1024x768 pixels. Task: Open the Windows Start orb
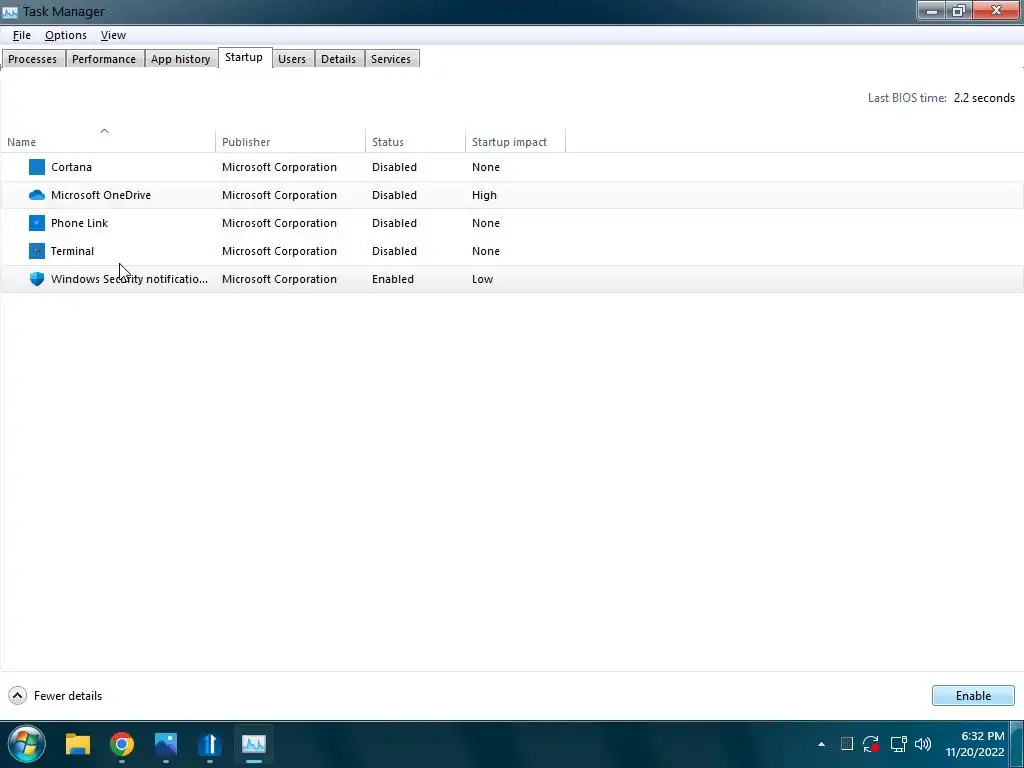pos(26,744)
